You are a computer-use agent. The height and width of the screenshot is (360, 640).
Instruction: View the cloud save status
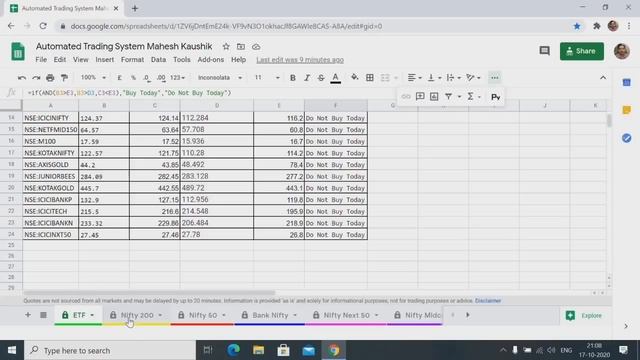click(x=256, y=47)
